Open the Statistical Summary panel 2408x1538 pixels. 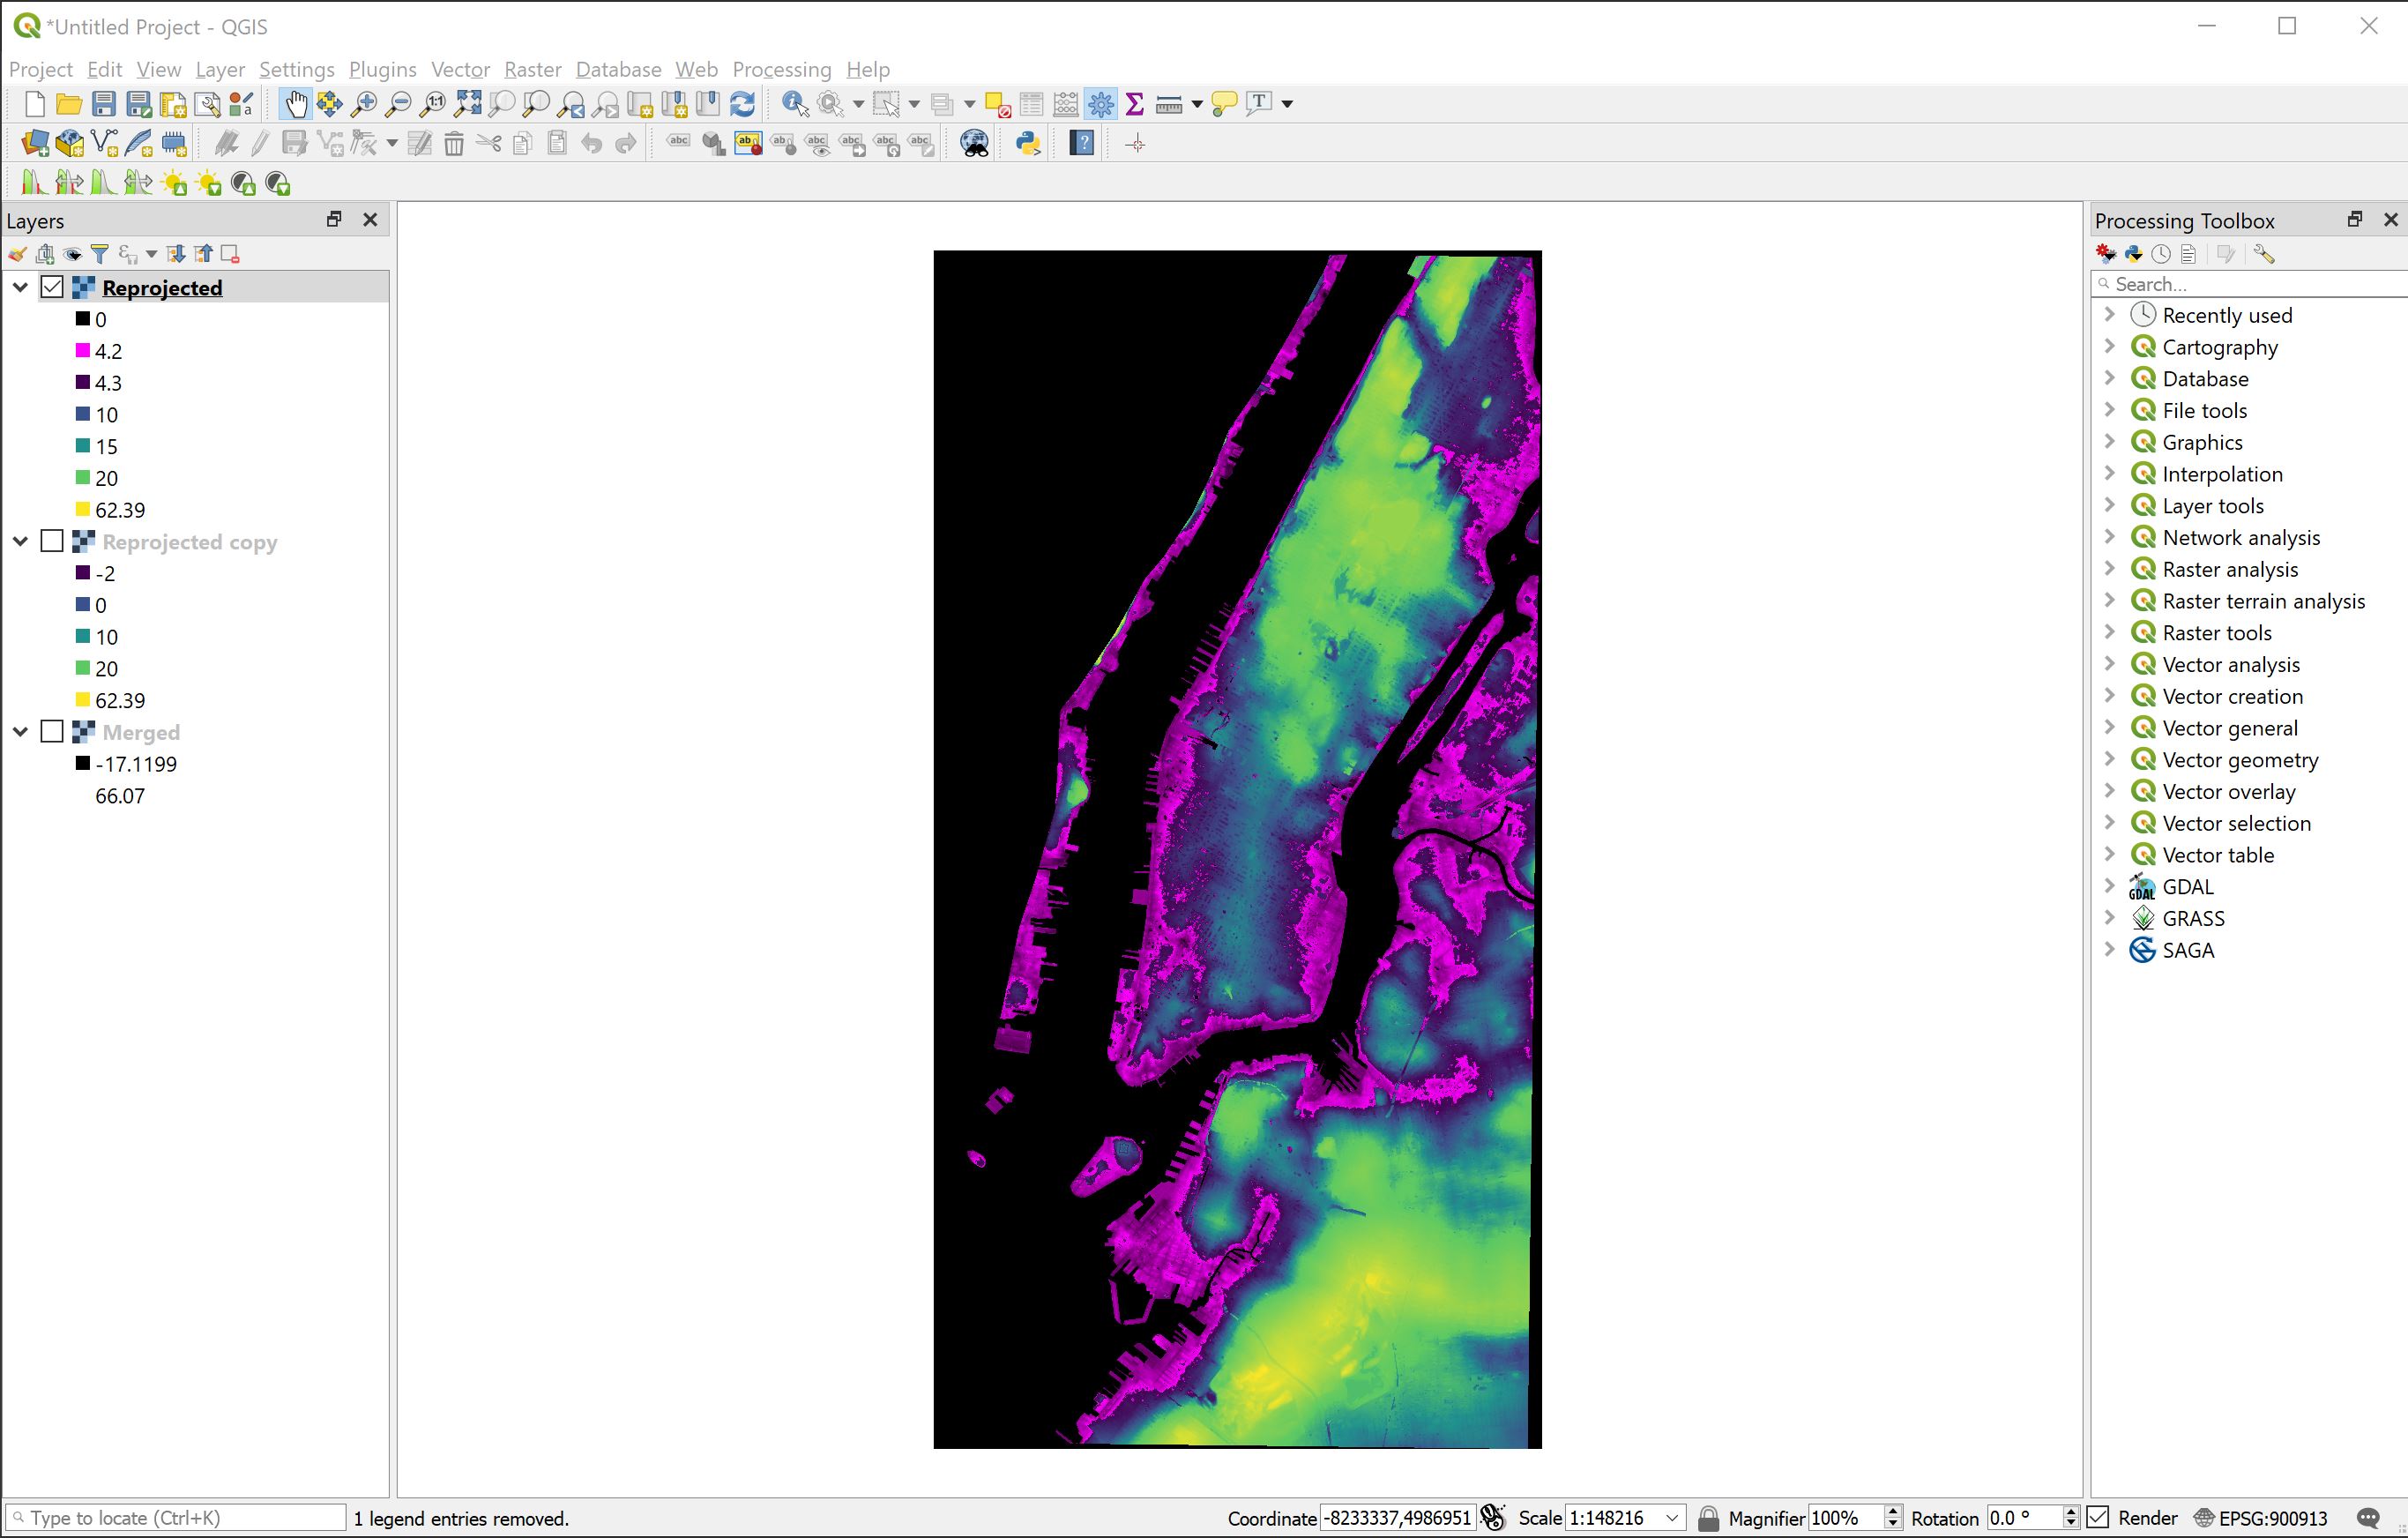(1133, 103)
